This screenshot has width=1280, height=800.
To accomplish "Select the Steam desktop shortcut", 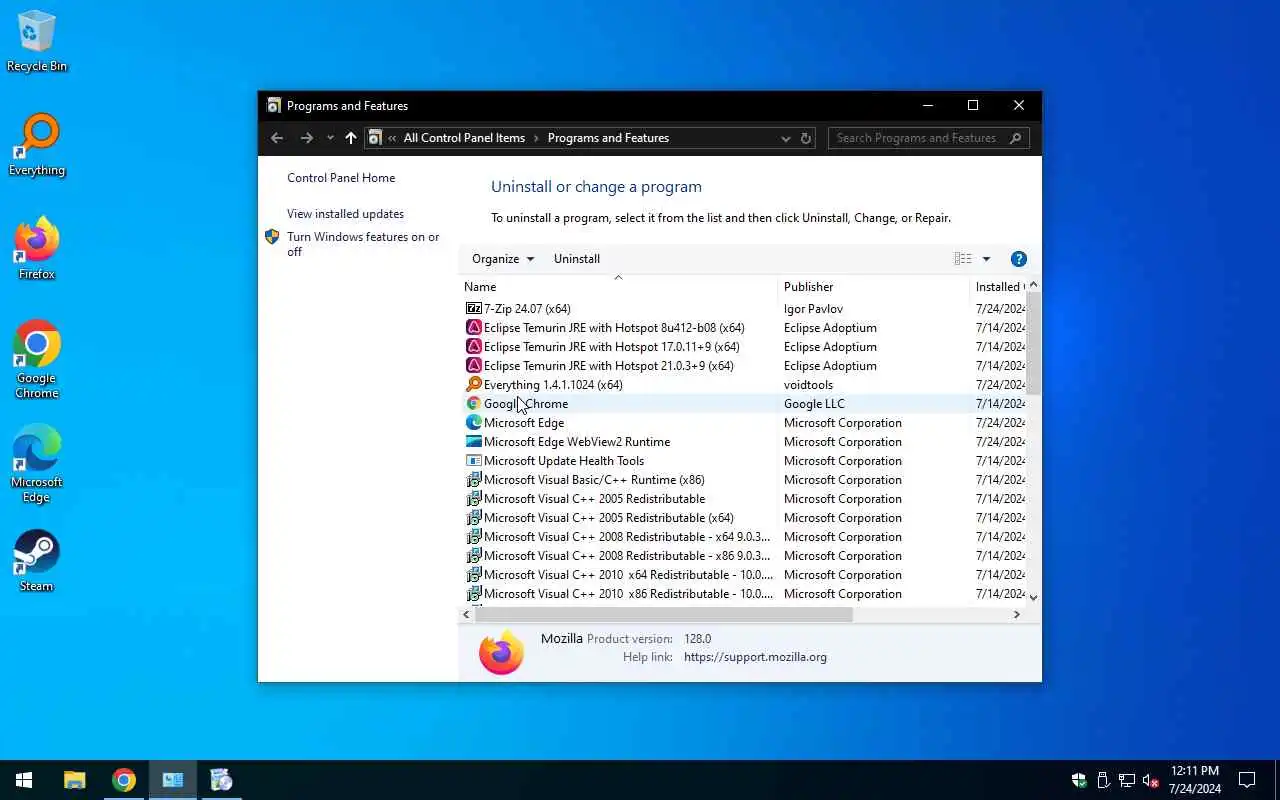I will [x=37, y=561].
